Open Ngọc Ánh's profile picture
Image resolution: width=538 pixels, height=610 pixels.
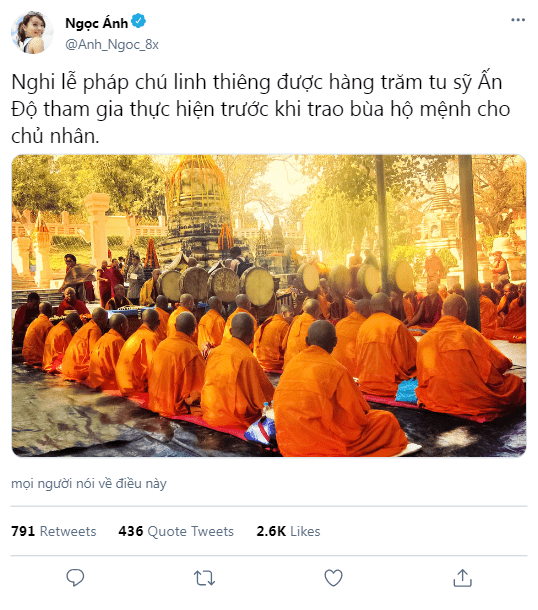point(32,33)
